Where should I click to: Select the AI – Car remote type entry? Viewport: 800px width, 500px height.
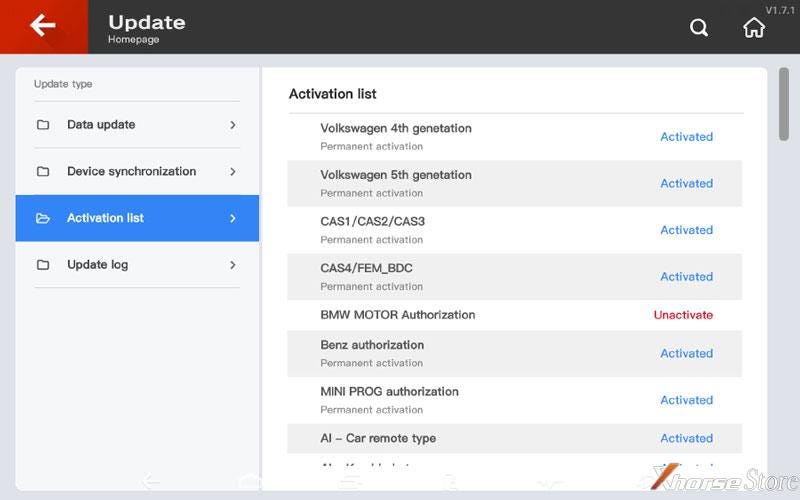(514, 438)
